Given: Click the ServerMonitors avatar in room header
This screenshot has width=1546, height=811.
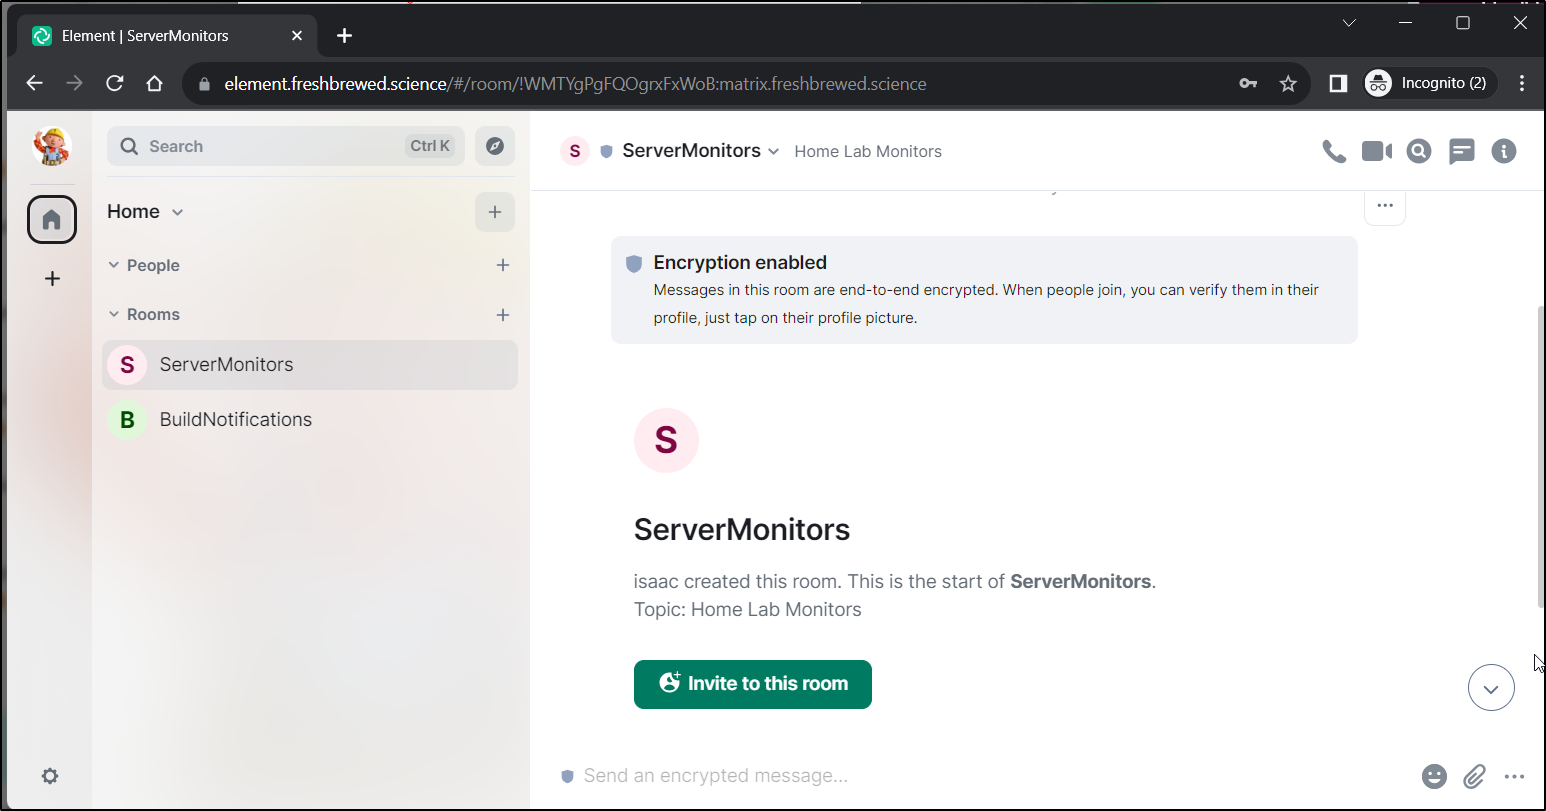Looking at the screenshot, I should point(575,151).
